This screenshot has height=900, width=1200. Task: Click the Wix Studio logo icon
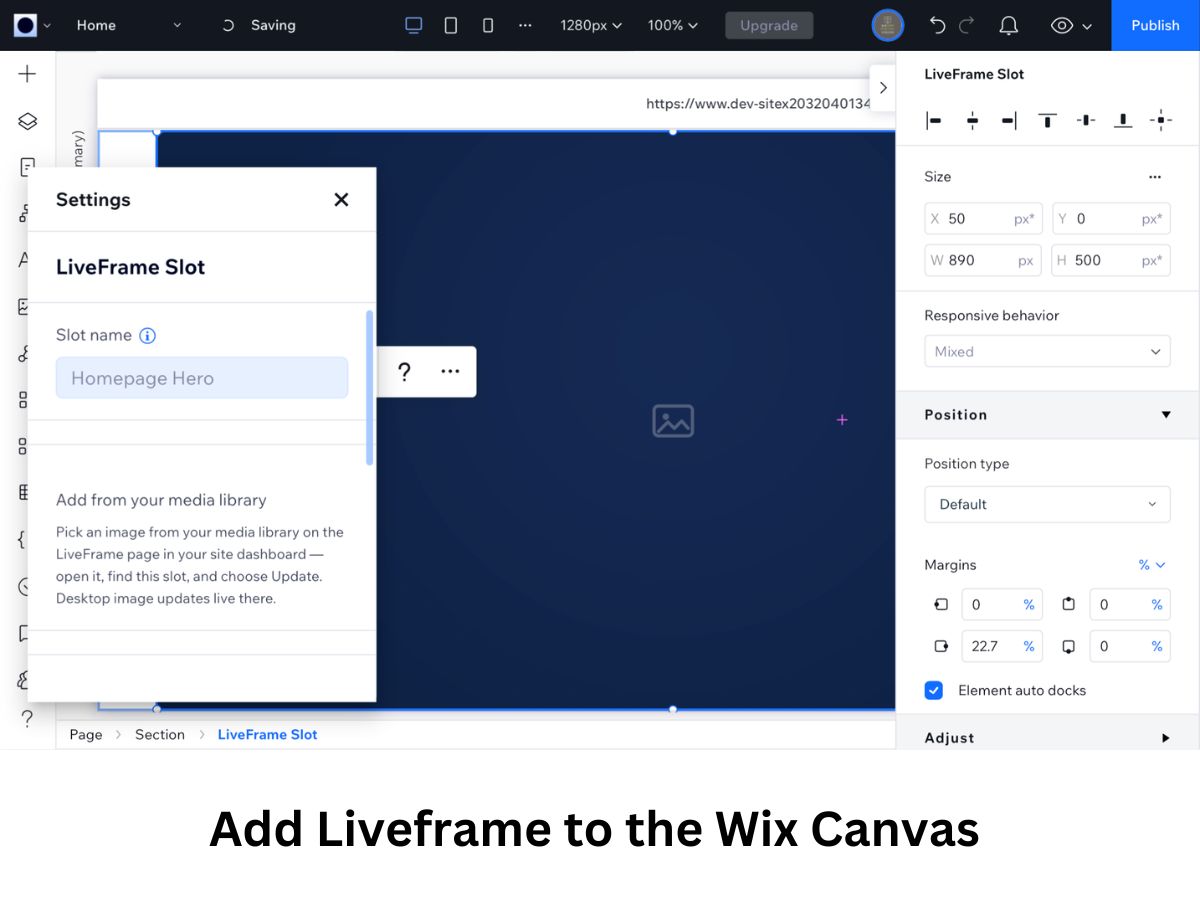click(25, 25)
